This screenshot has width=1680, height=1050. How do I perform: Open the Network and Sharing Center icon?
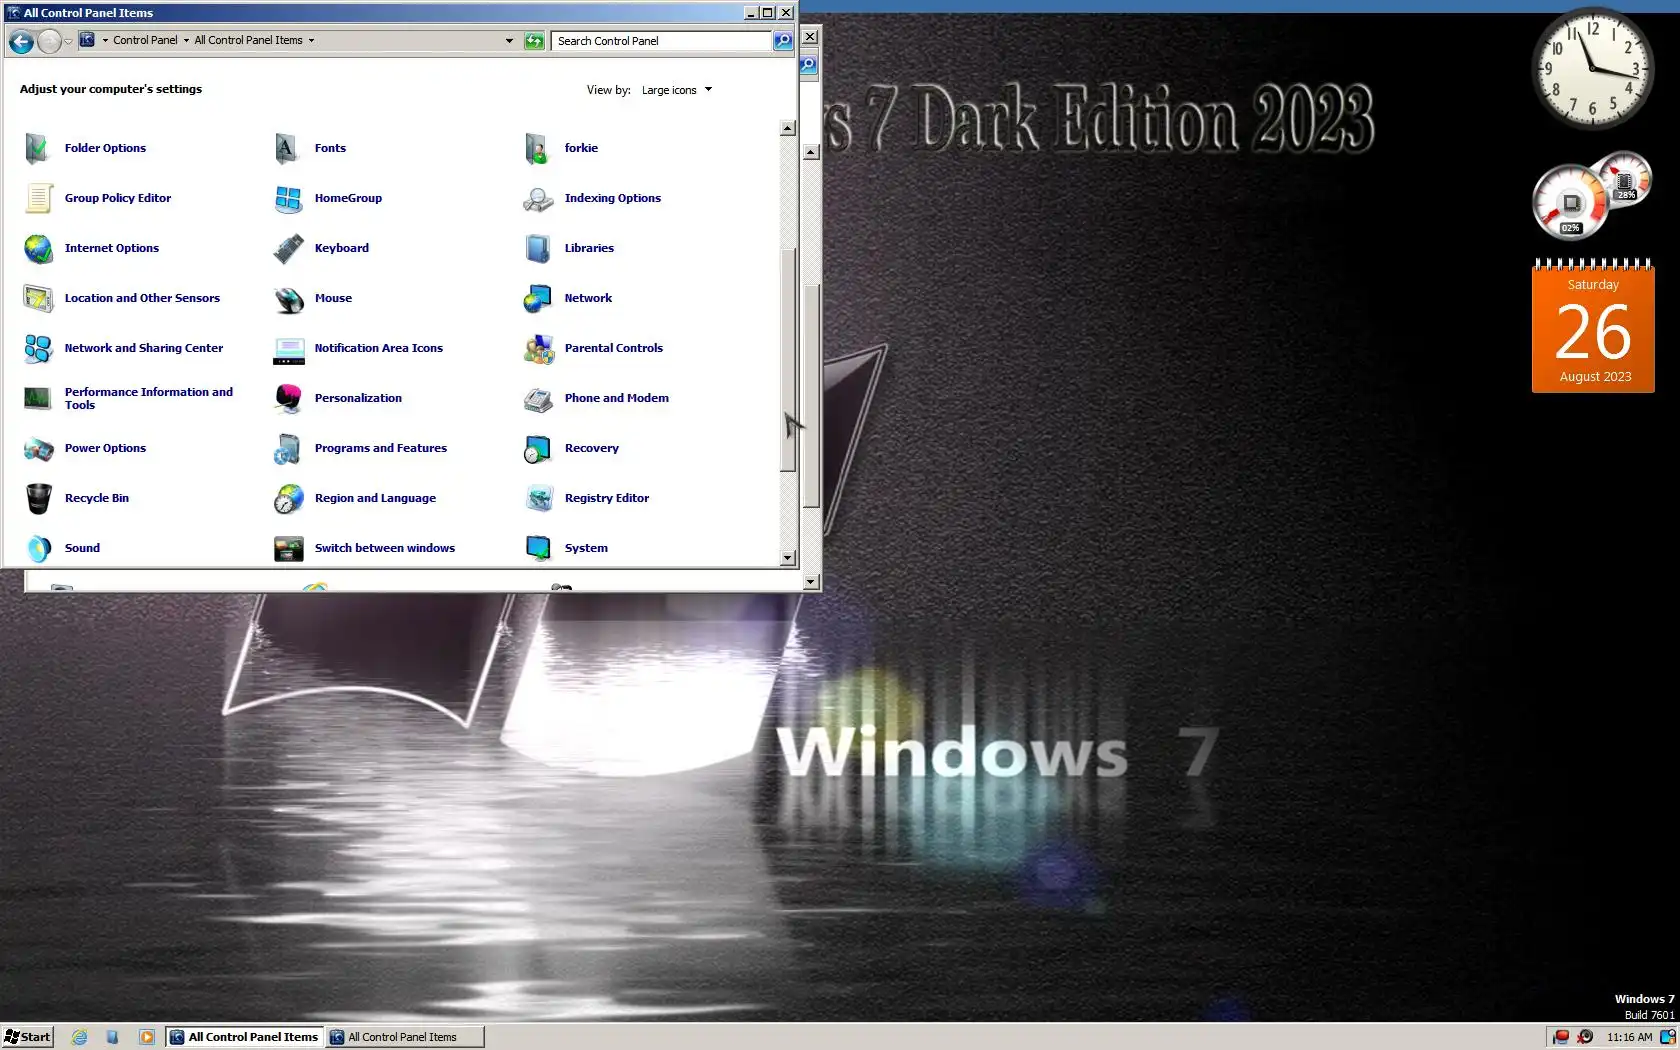[38, 348]
